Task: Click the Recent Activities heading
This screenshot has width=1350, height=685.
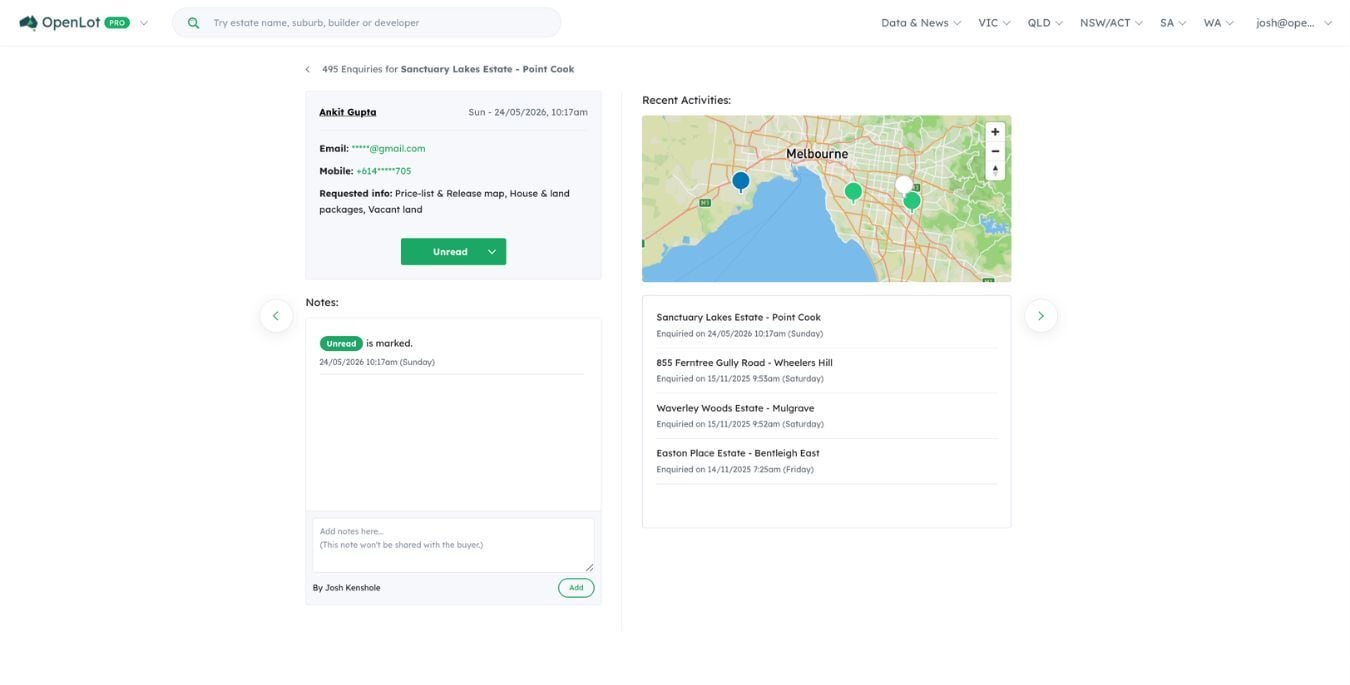Action: pos(686,100)
